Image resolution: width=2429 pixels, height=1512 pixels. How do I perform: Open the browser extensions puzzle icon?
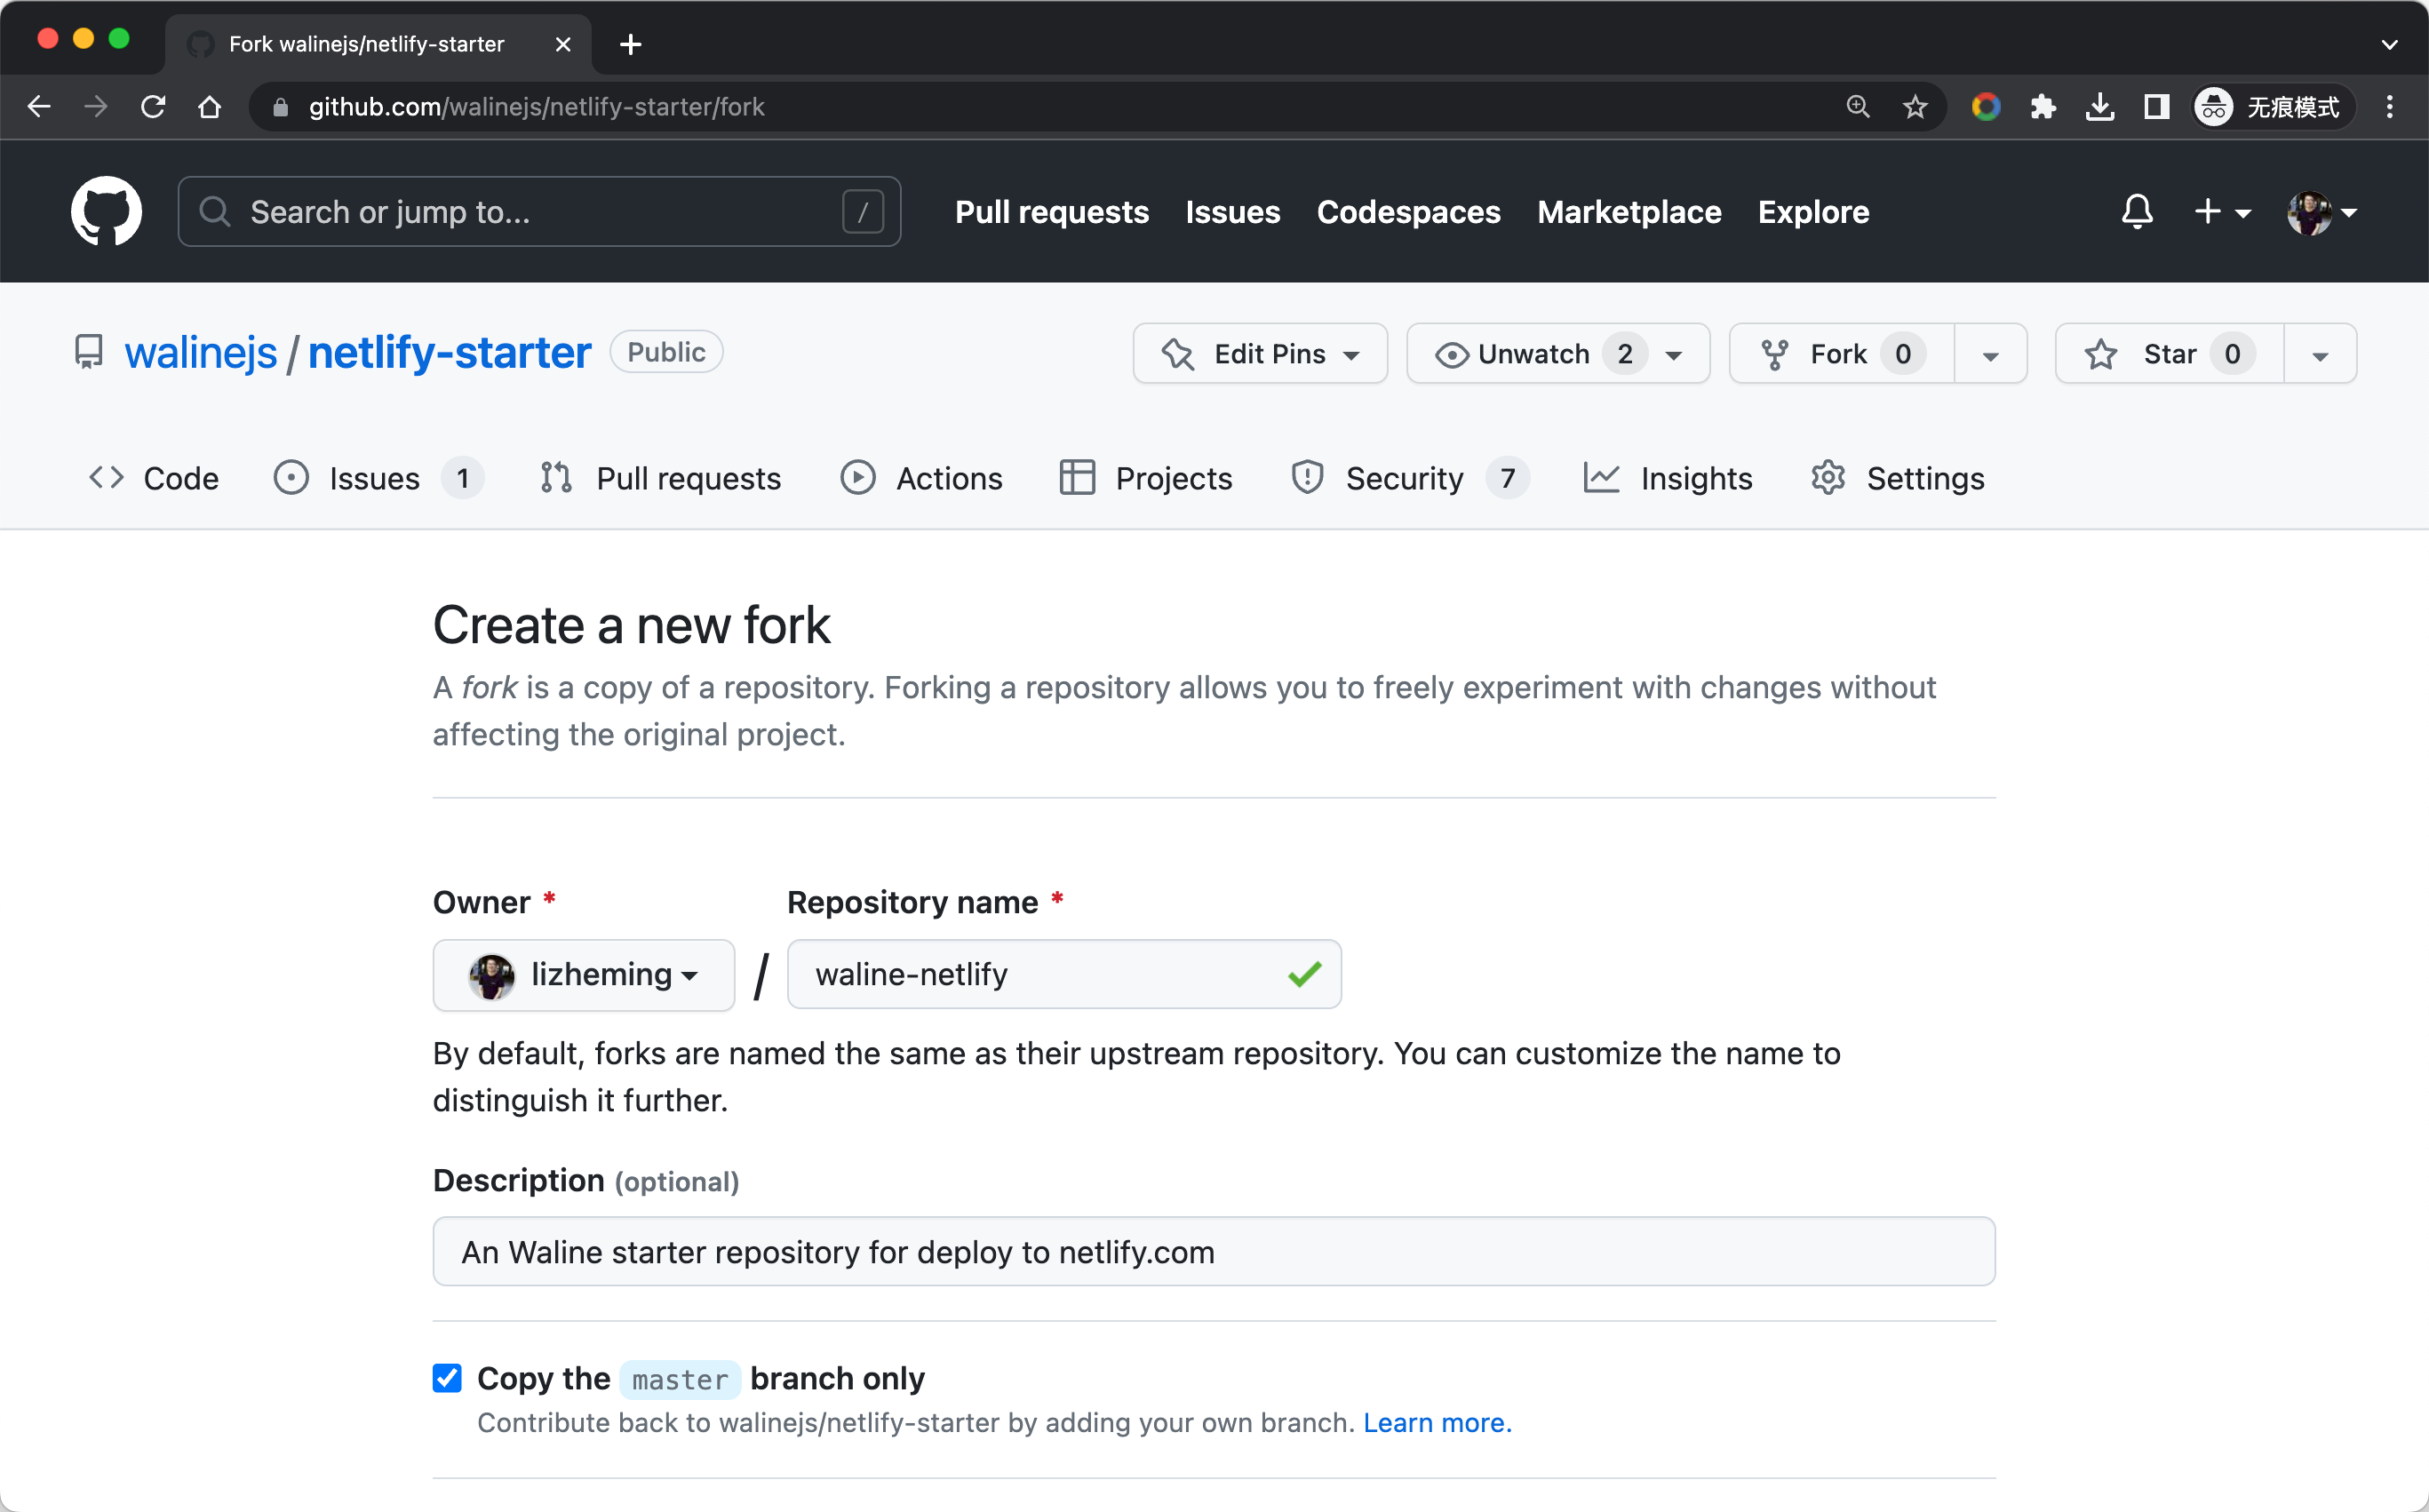(2042, 107)
